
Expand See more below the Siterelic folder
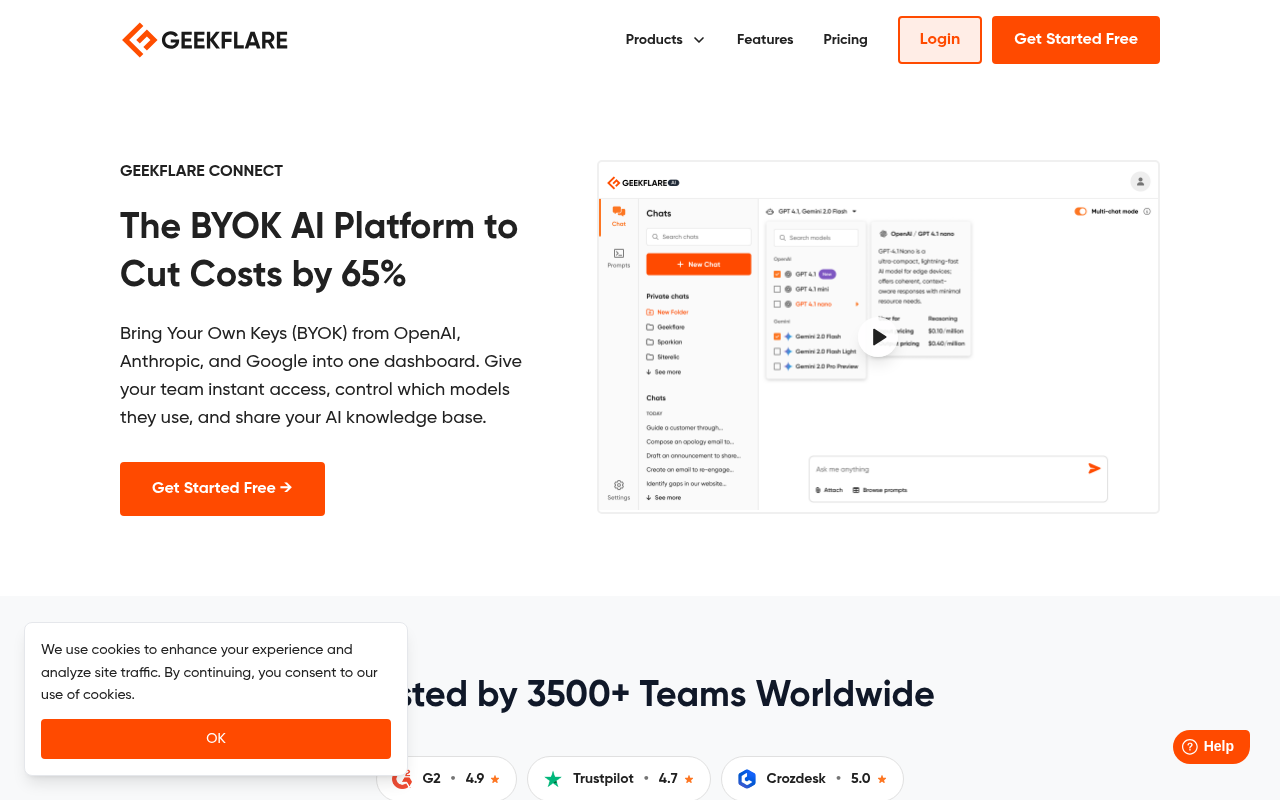coord(664,372)
